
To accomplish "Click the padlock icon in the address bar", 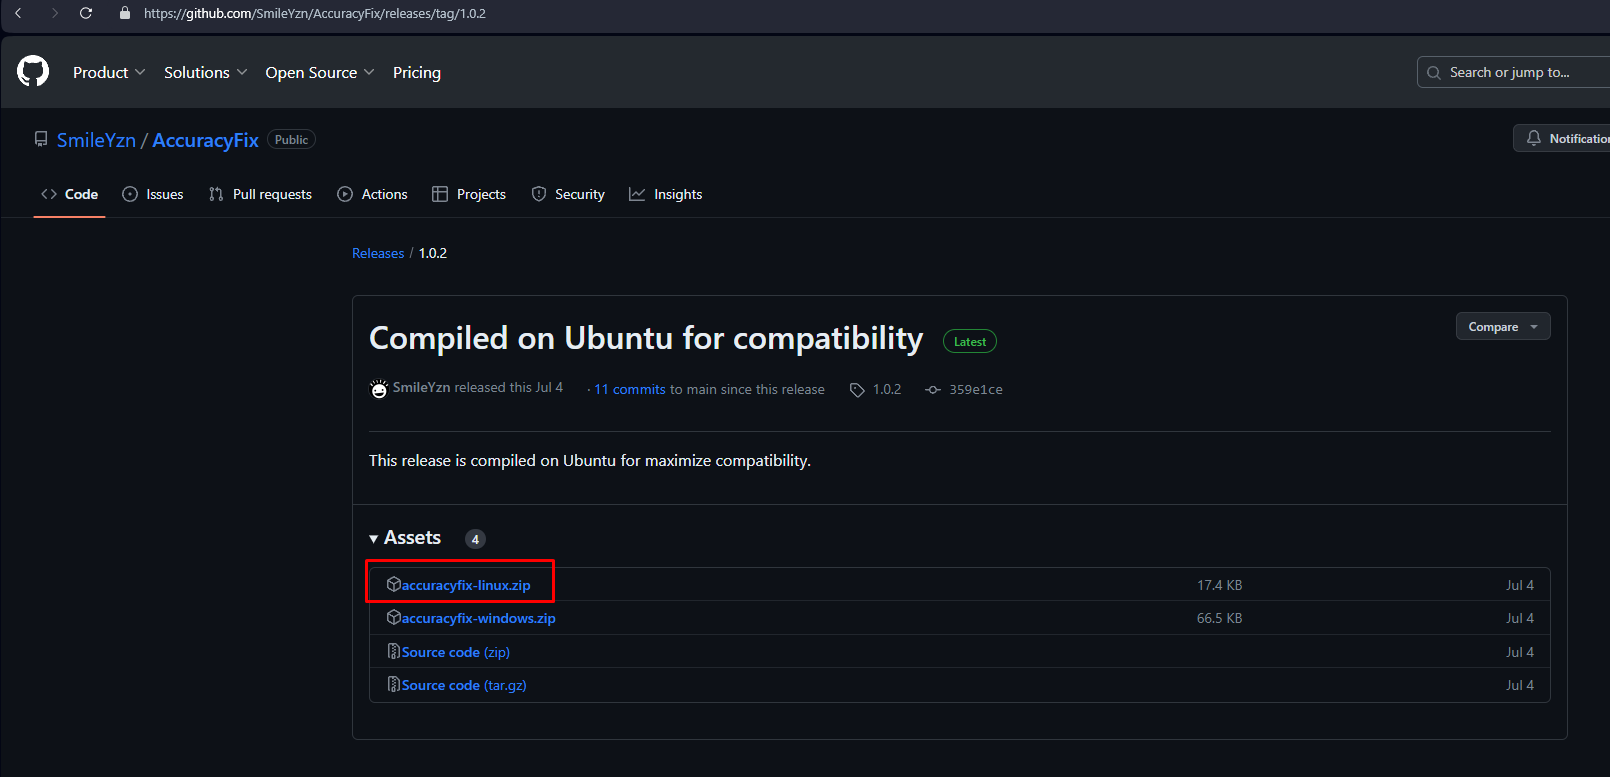I will point(124,13).
